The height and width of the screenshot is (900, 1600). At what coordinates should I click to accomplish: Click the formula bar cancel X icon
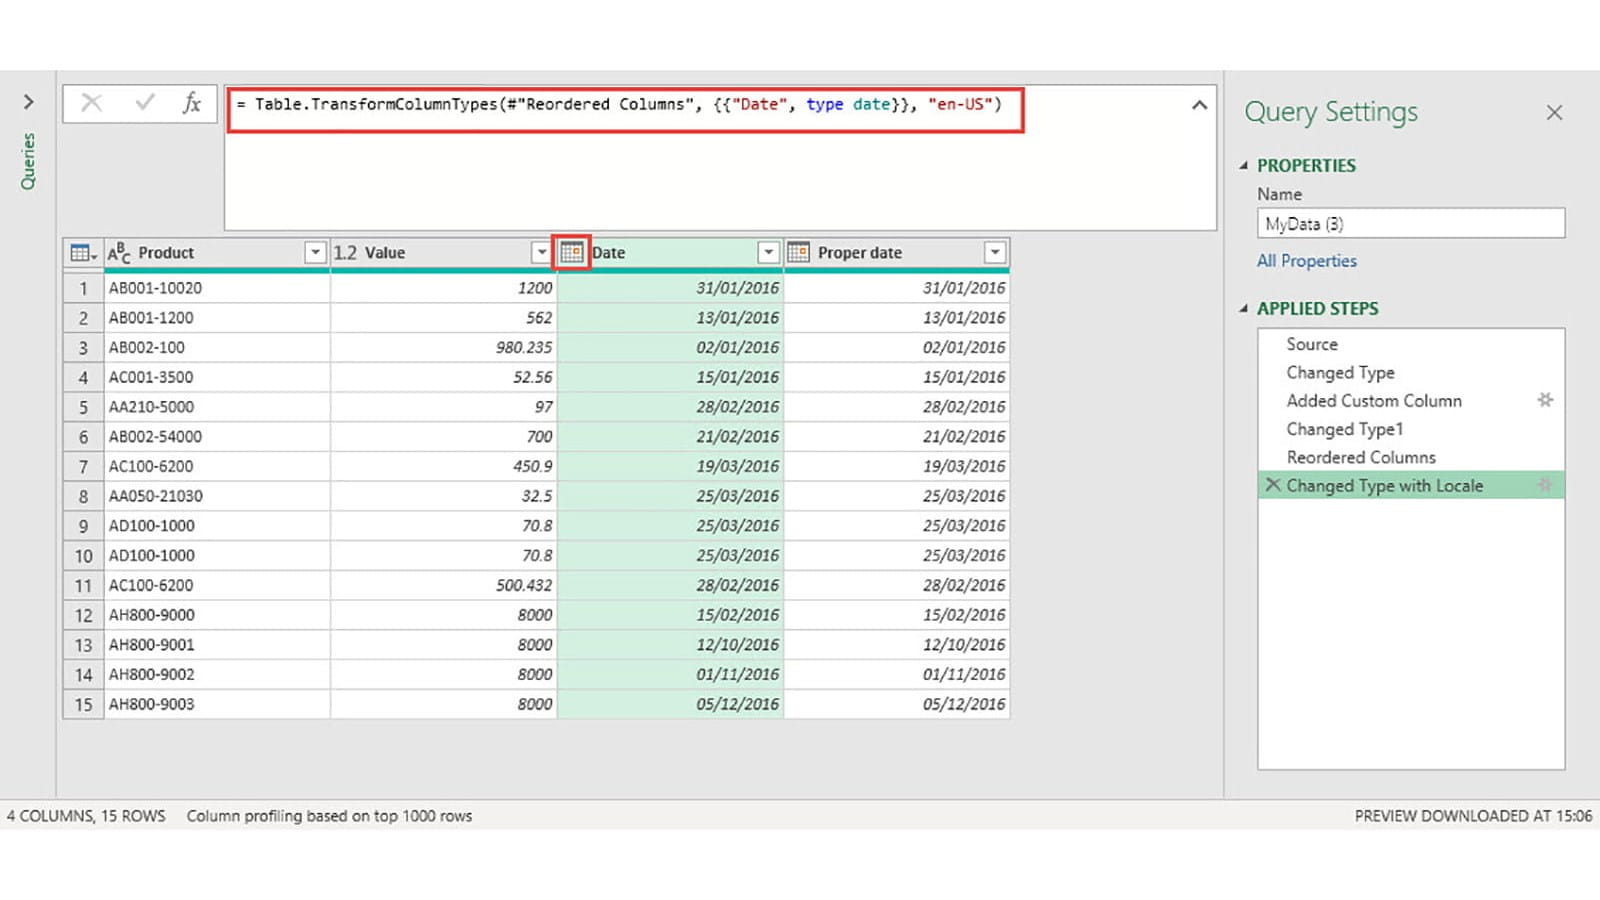91,103
